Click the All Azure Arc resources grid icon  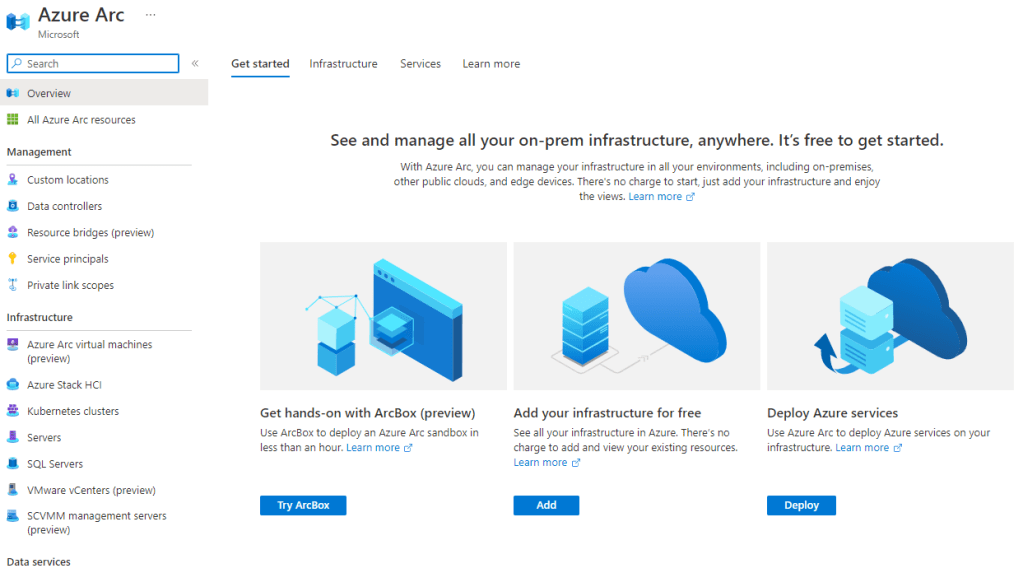[x=13, y=120]
